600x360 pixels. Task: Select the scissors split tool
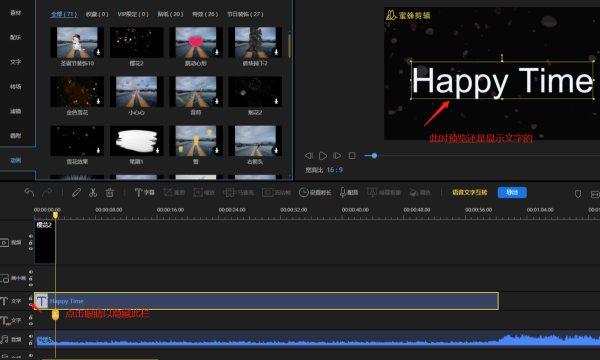tap(93, 192)
